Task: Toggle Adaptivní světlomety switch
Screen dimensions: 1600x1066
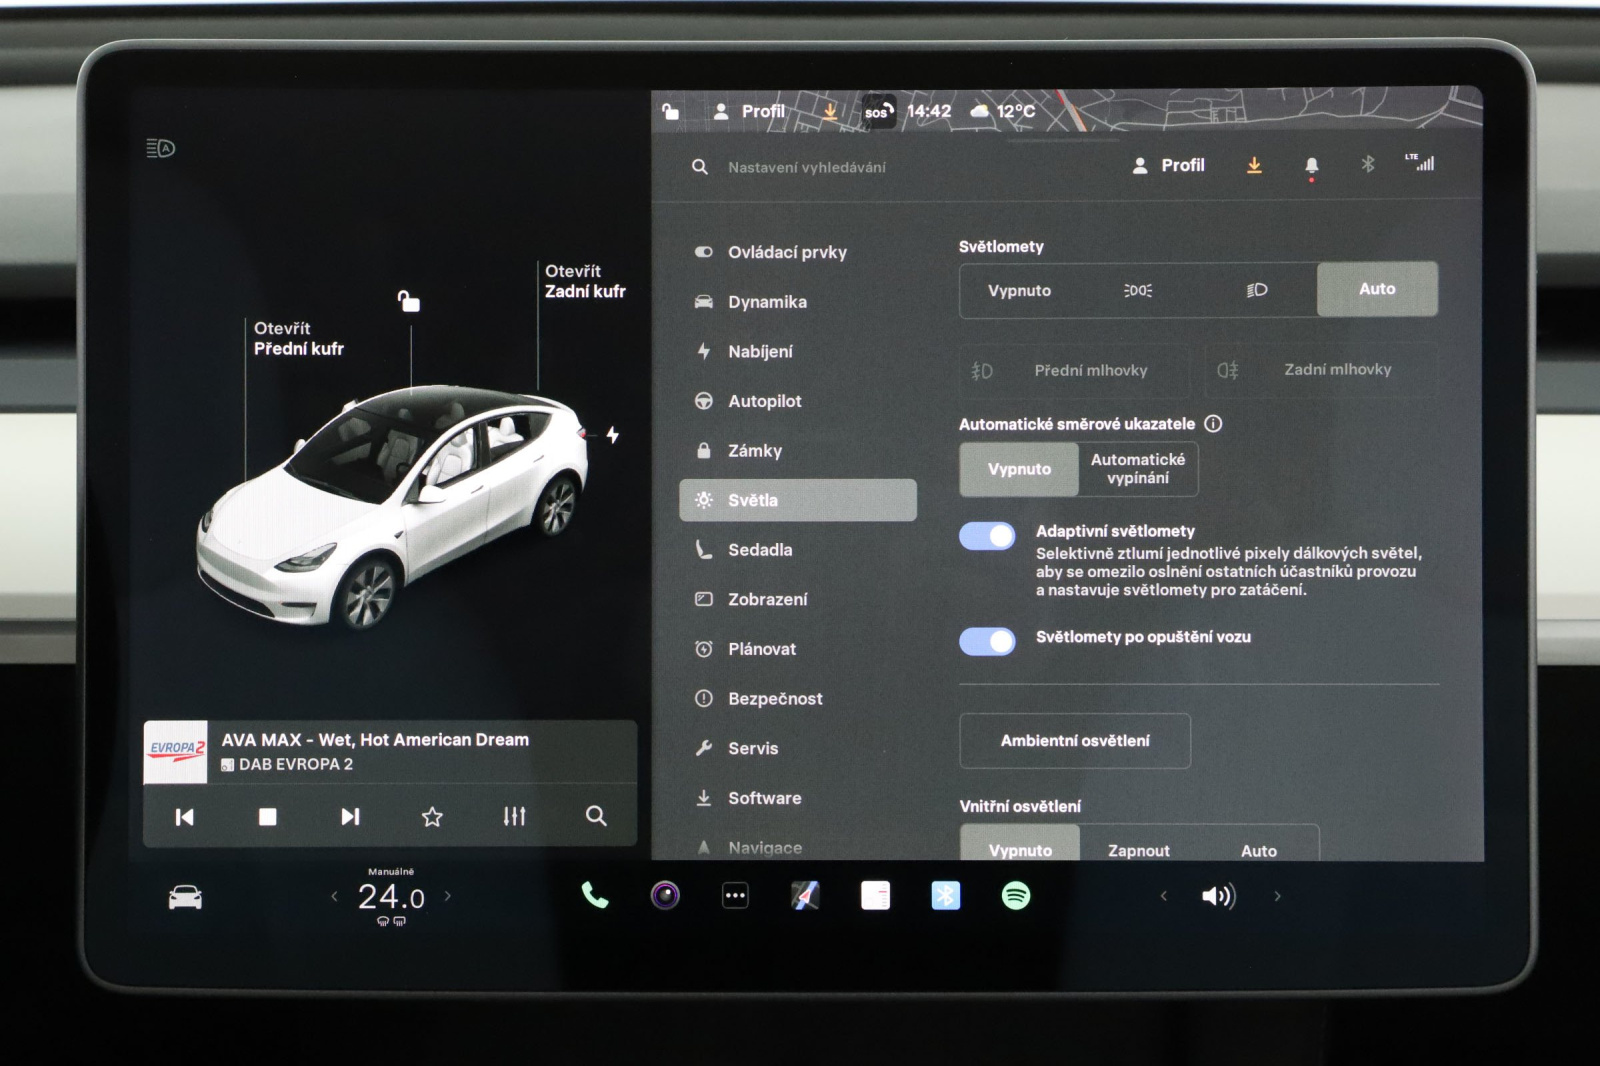Action: (987, 536)
